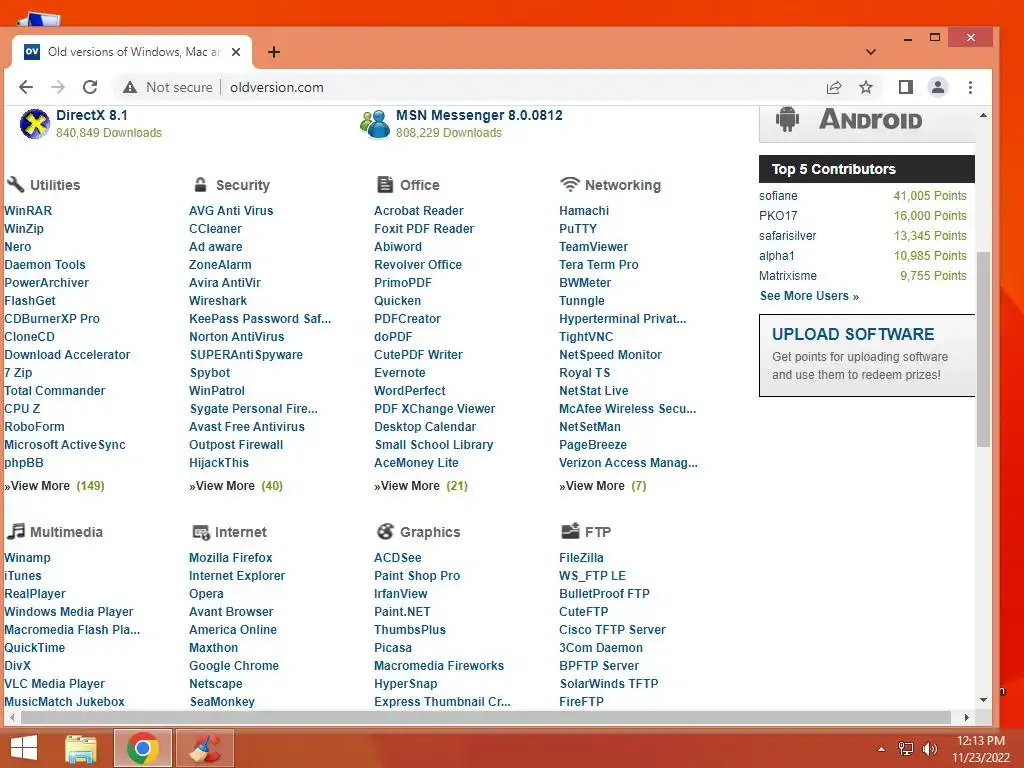
Task: Open the Winamp link
Action: (x=27, y=558)
